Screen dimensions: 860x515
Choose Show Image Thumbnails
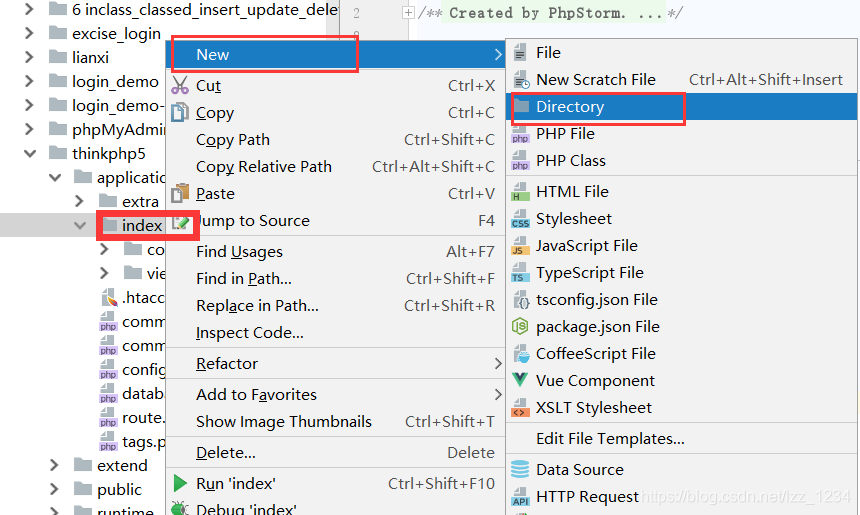pyautogui.click(x=335, y=422)
